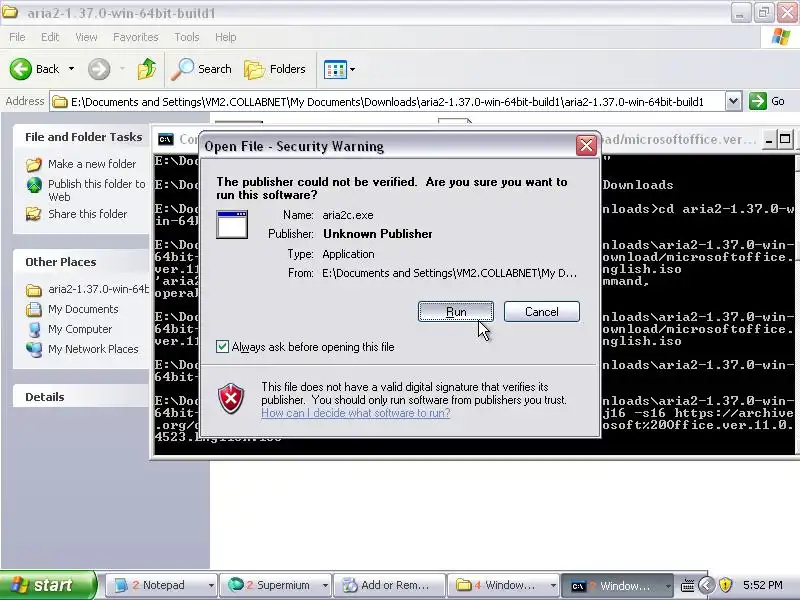Click the My Computer icon in sidebar
Viewport: 800px width, 600px height.
[x=34, y=330]
